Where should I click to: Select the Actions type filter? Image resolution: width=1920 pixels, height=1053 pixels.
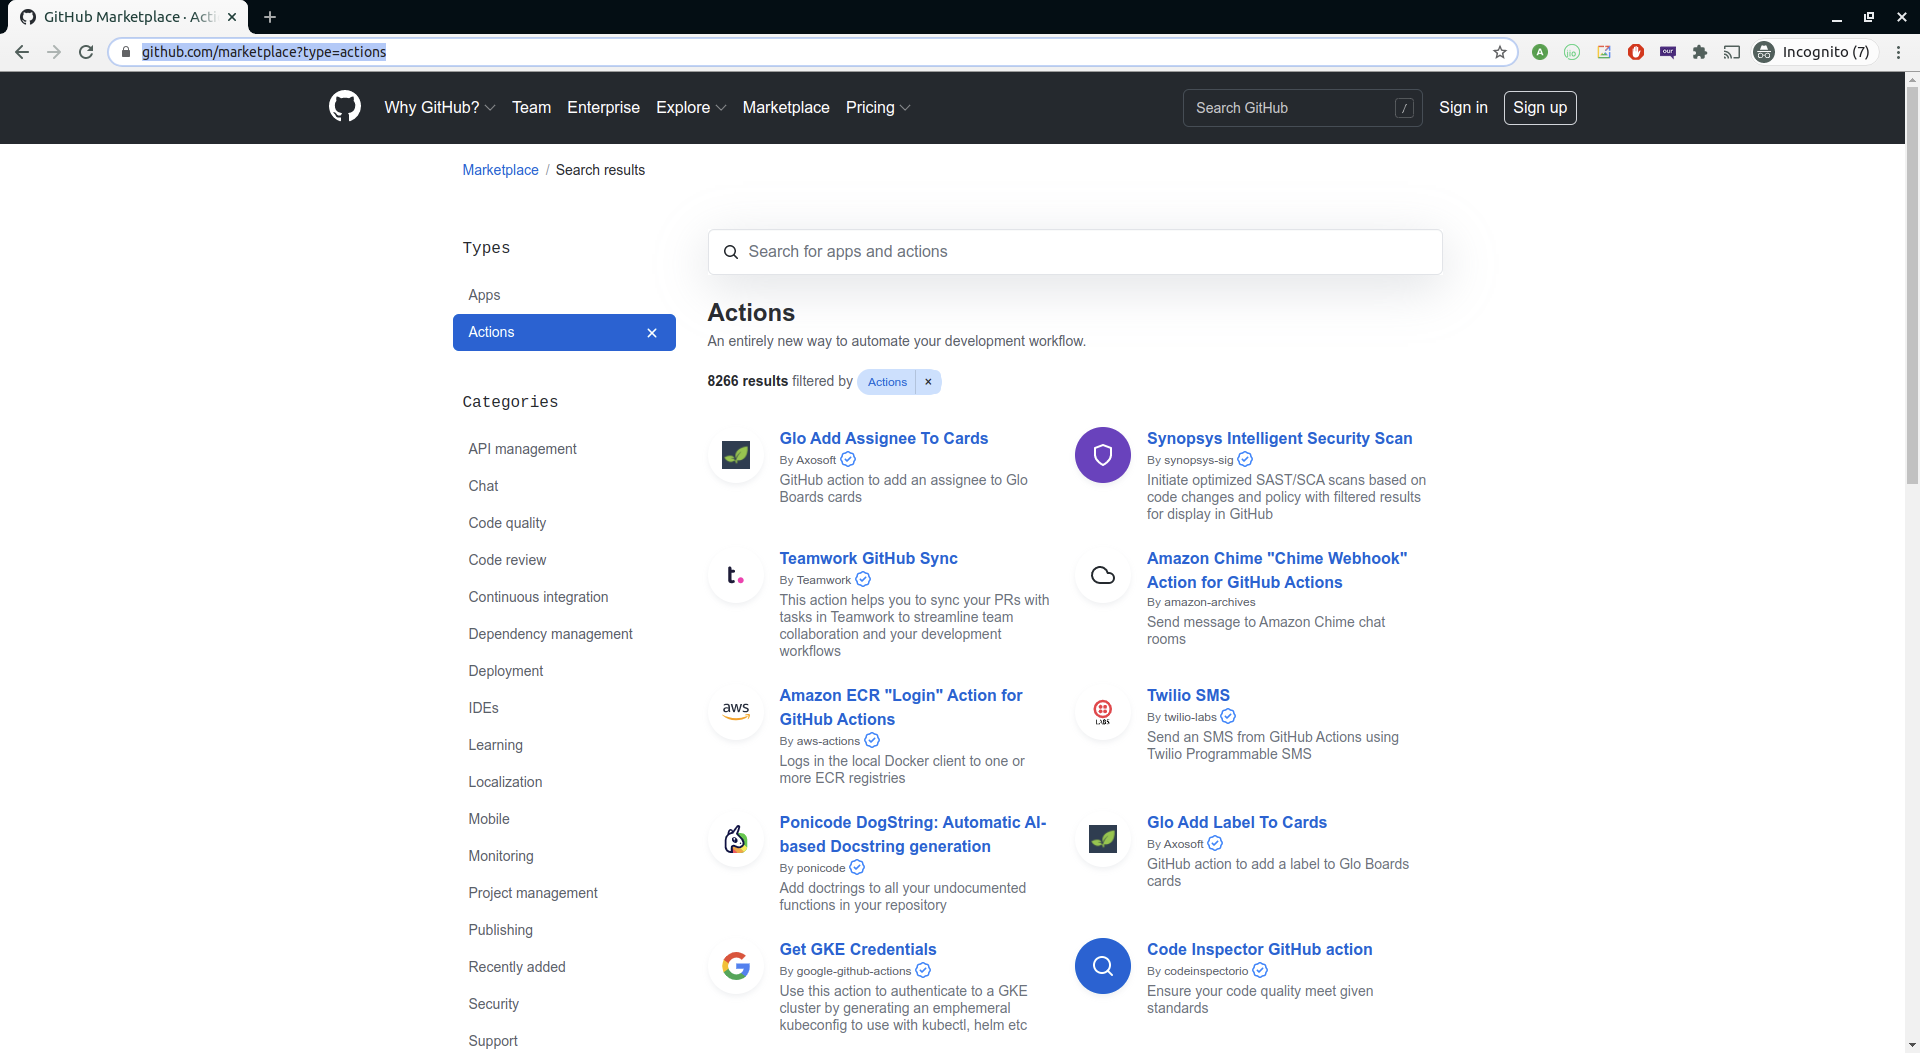[564, 332]
